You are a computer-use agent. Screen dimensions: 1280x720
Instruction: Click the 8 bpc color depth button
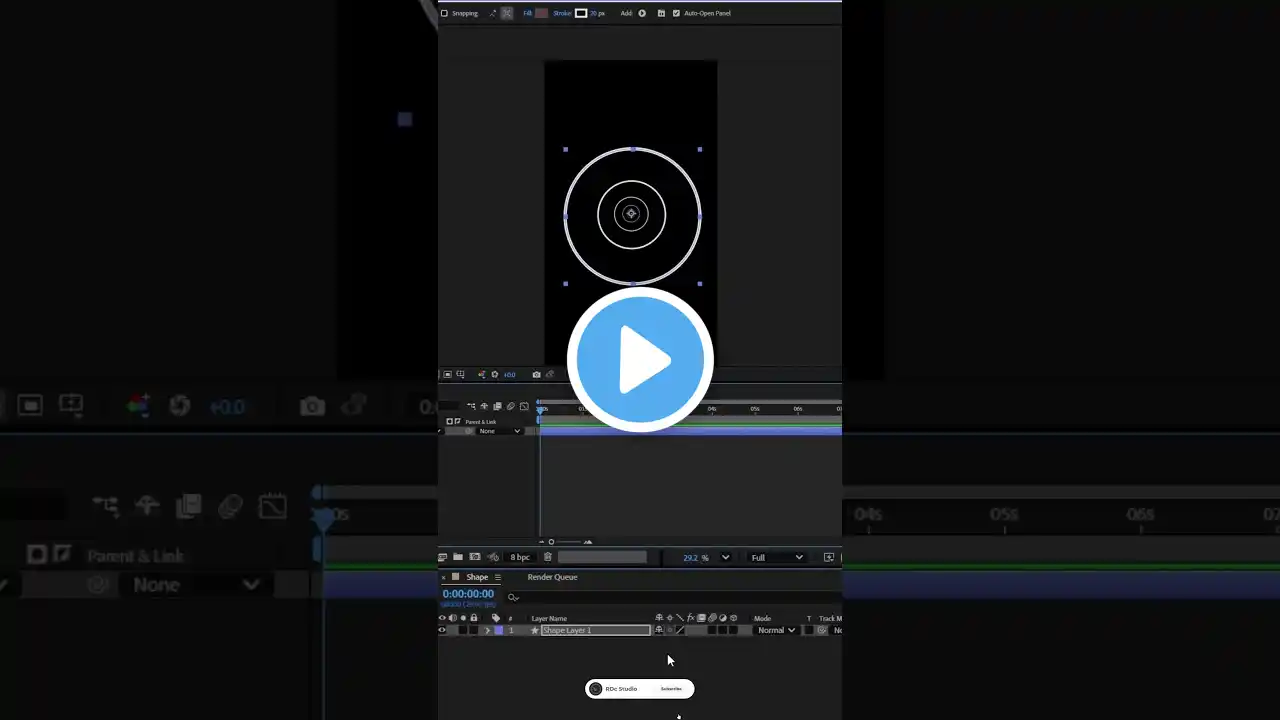coord(520,557)
